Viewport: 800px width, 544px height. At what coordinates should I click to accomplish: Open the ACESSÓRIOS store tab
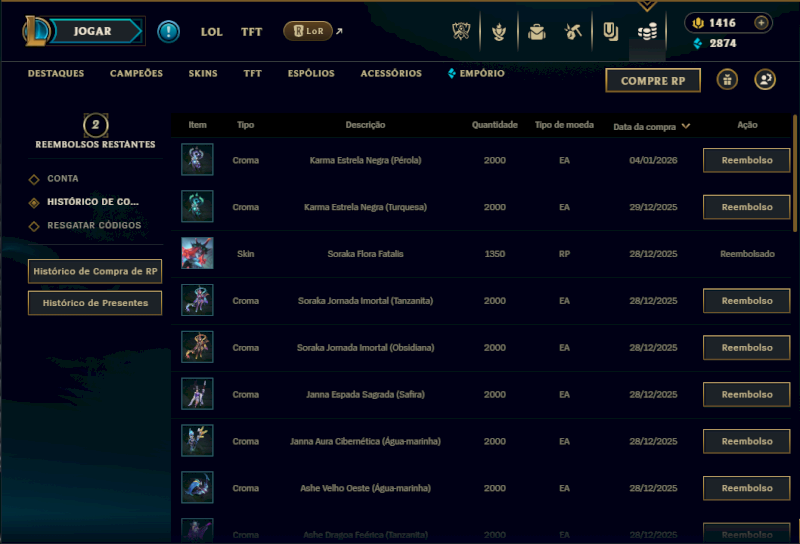(x=391, y=73)
